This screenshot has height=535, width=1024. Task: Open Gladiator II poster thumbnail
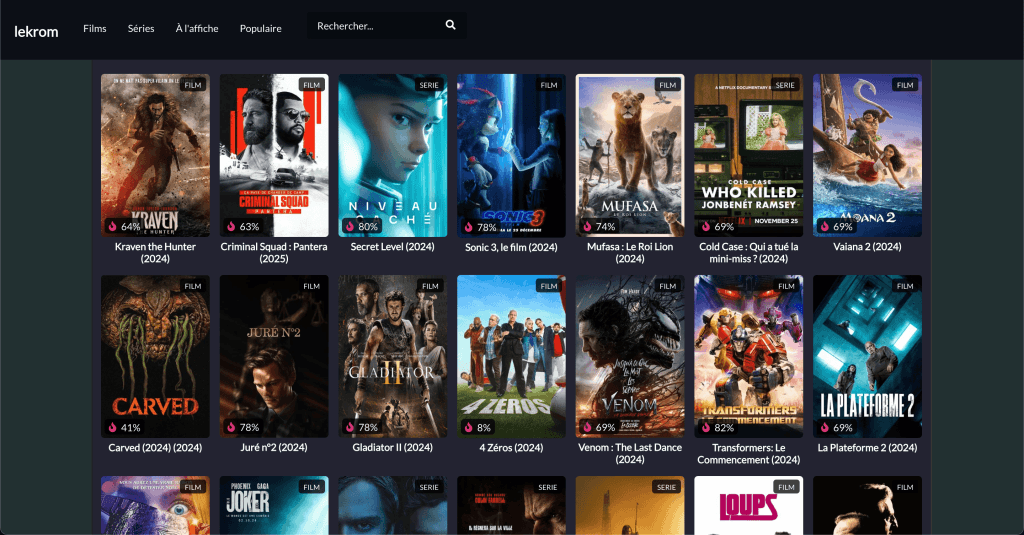tap(392, 356)
